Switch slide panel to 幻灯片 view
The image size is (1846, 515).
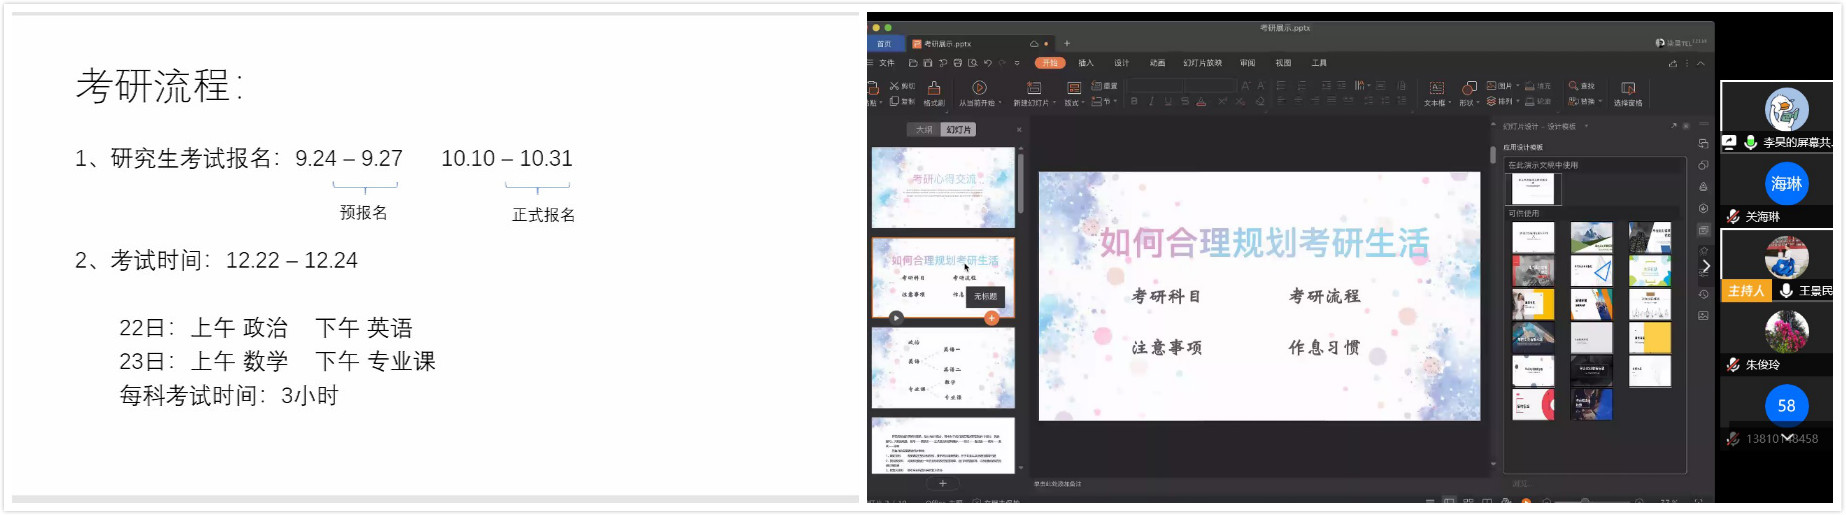pyautogui.click(x=958, y=130)
